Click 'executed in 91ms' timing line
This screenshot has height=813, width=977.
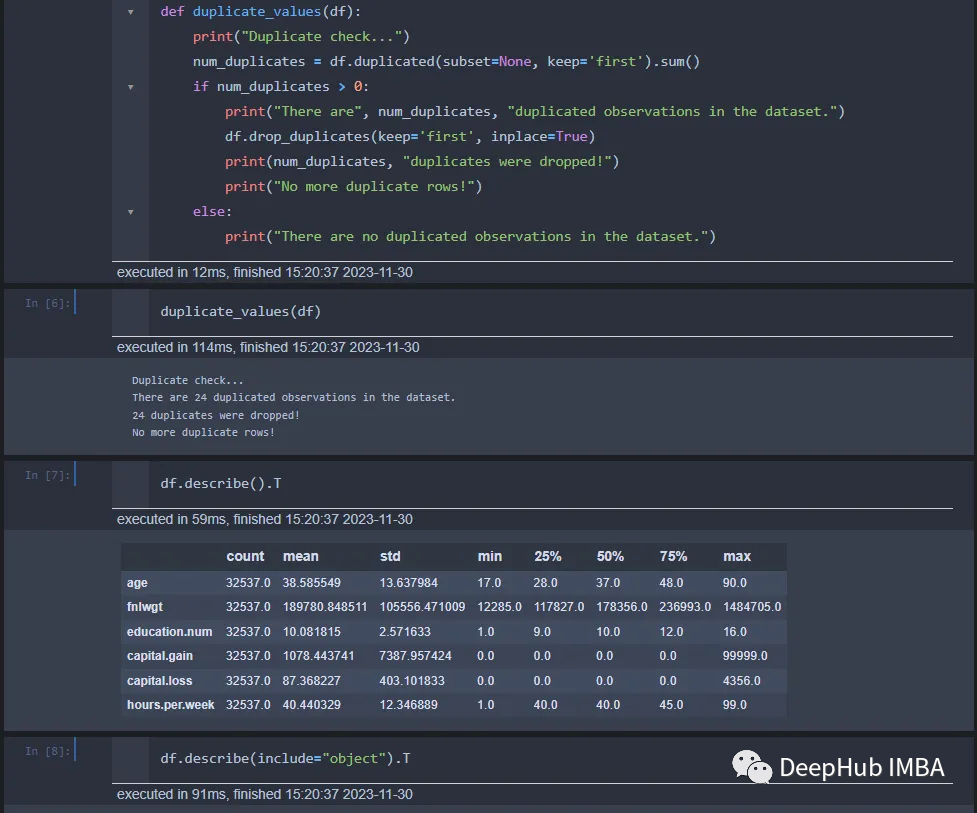[x=265, y=794]
